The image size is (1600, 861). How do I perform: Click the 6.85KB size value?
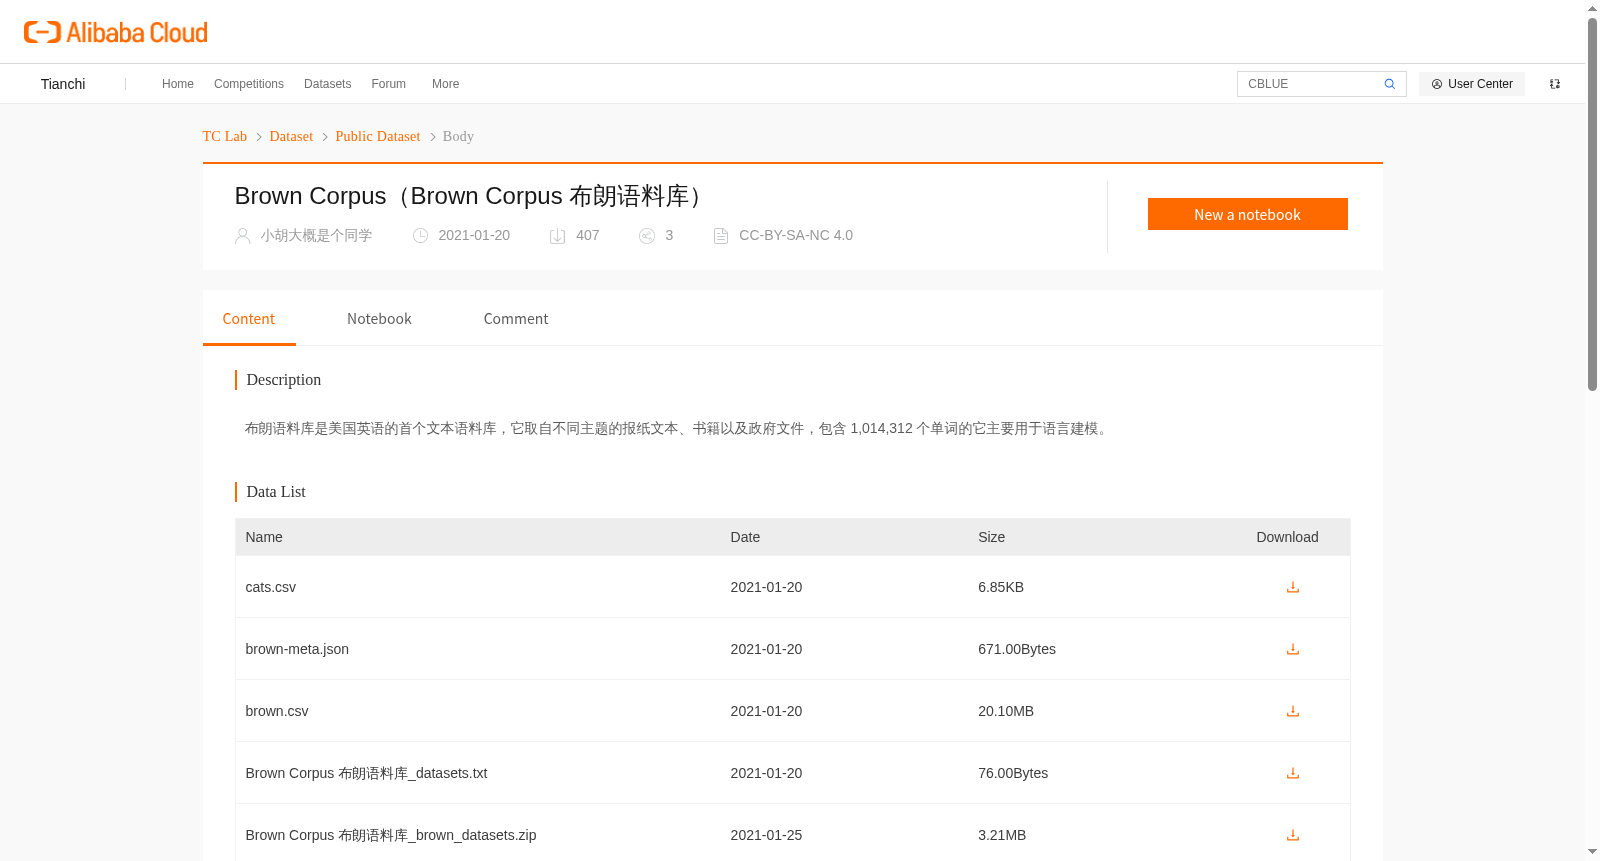[x=1001, y=587]
